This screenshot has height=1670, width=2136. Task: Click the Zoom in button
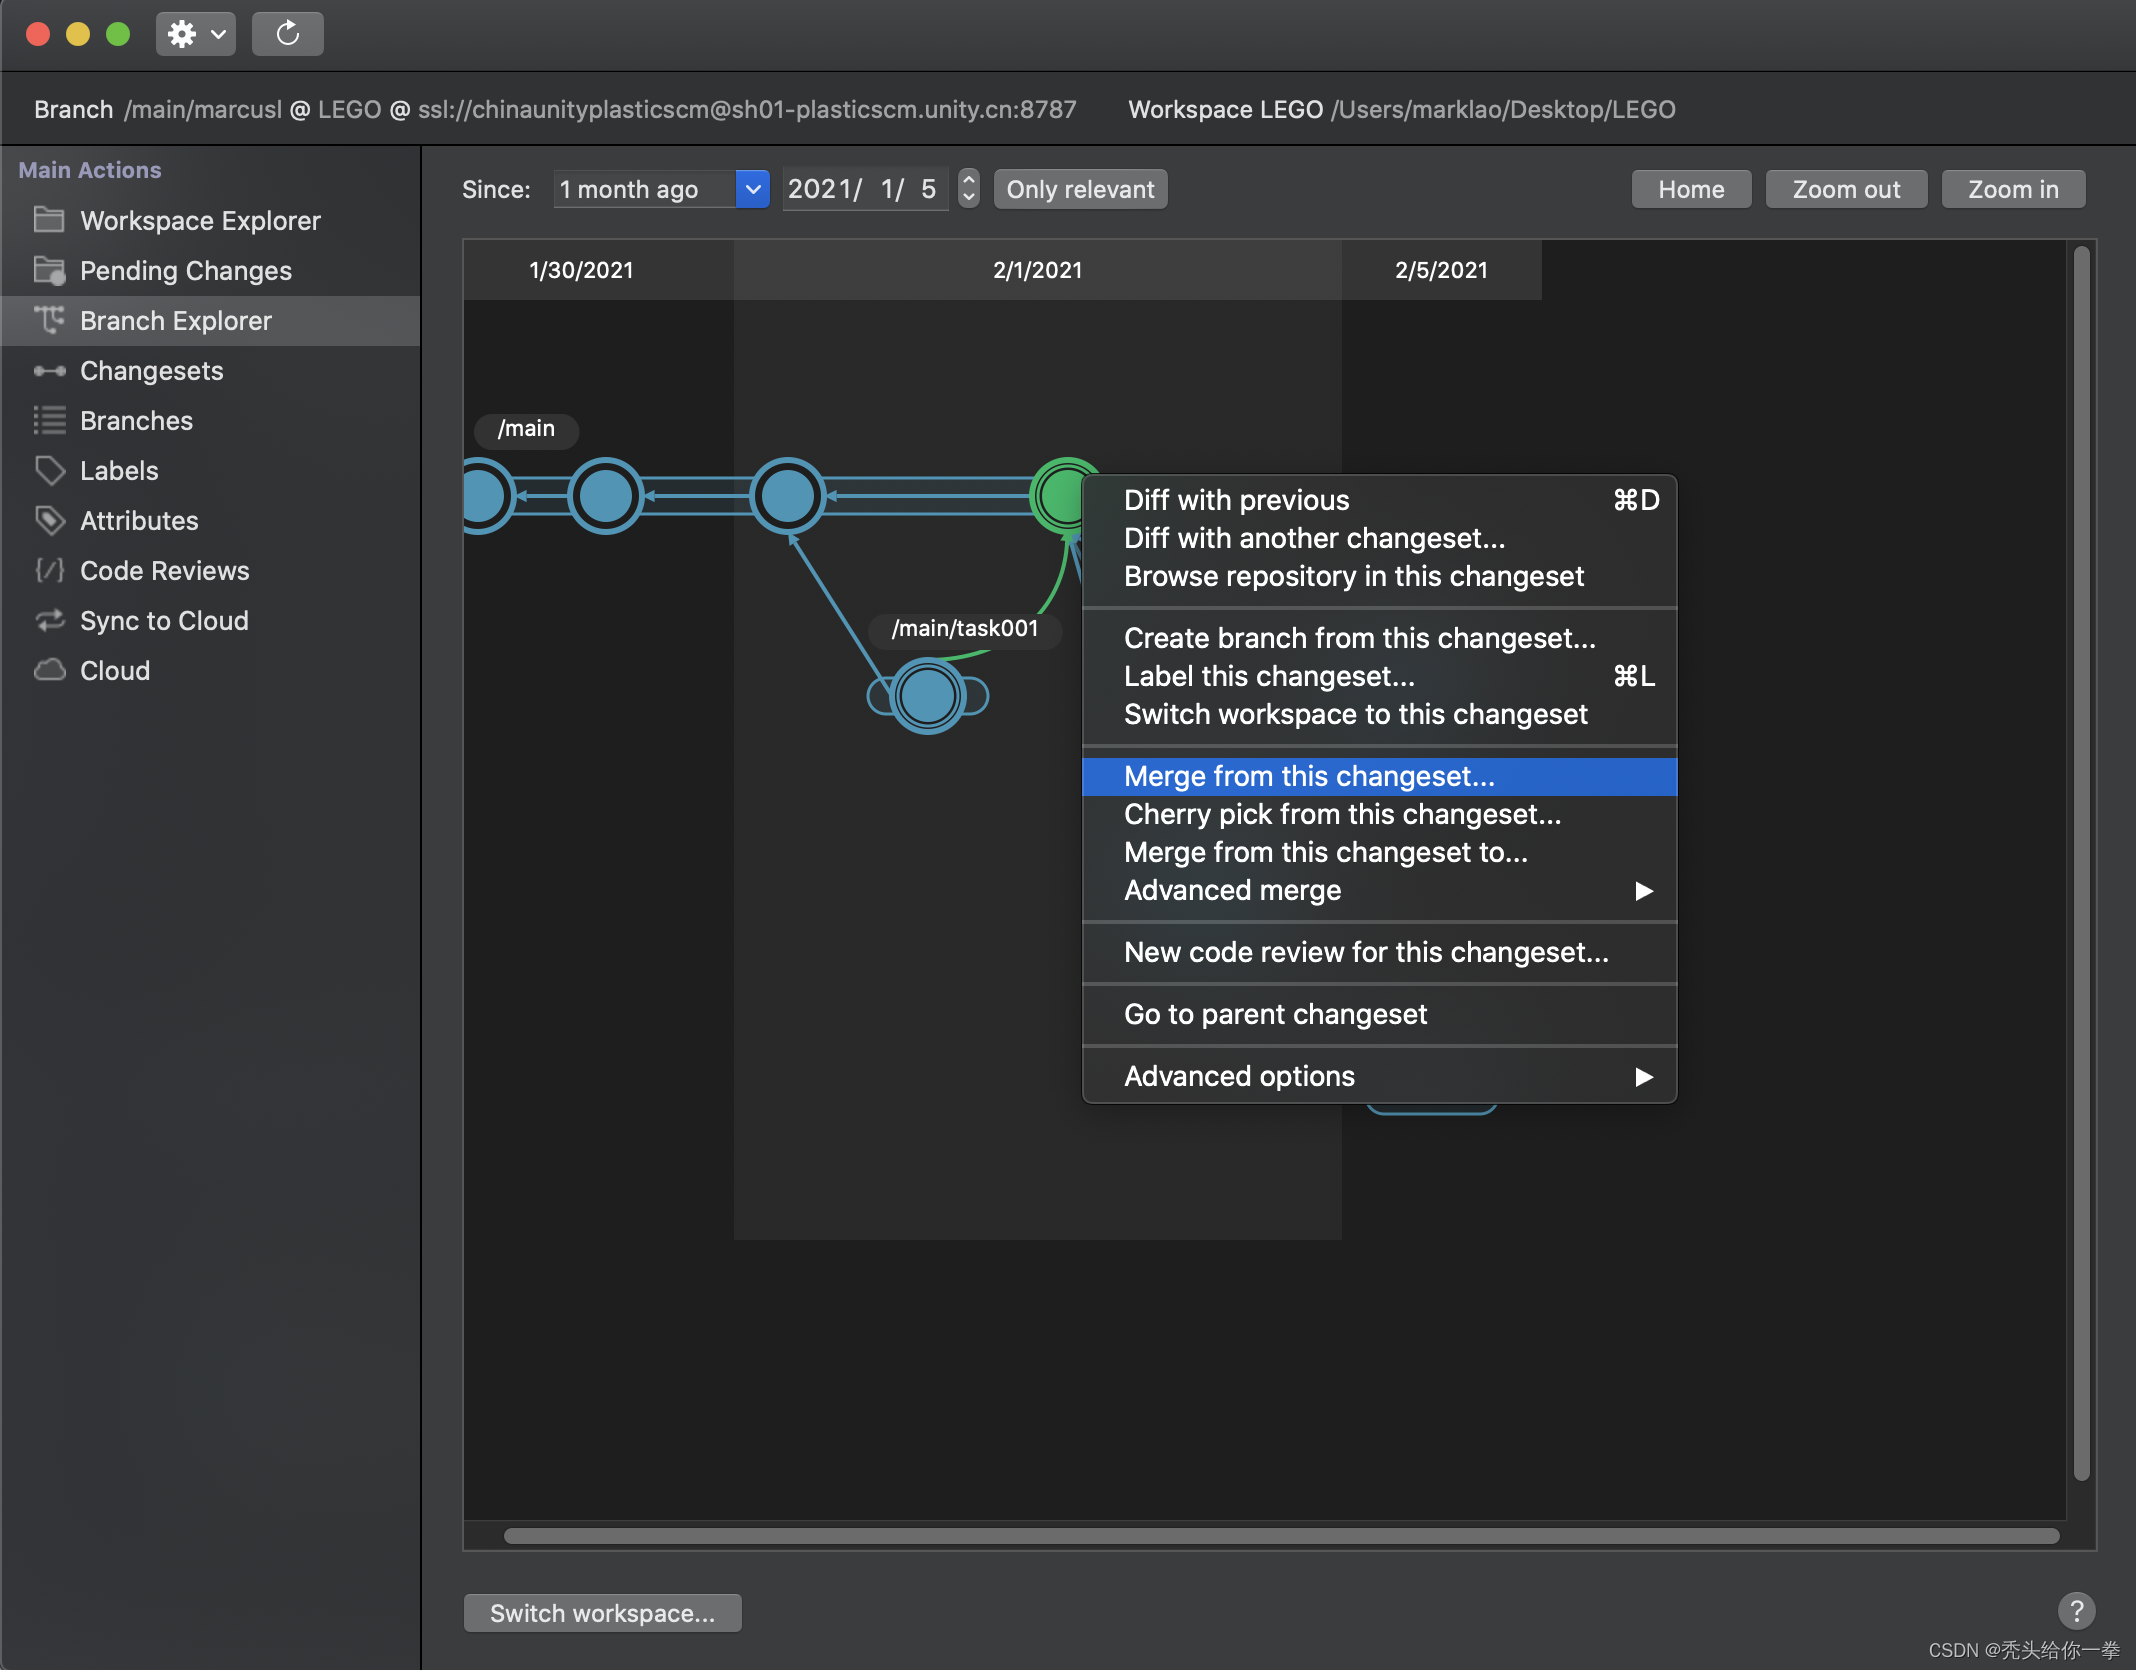click(x=2015, y=187)
